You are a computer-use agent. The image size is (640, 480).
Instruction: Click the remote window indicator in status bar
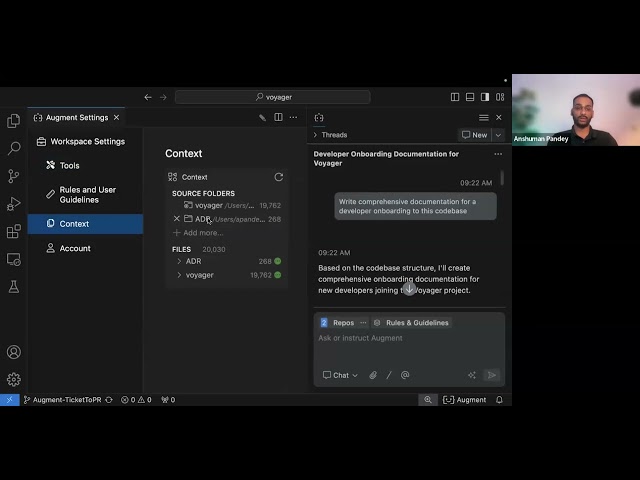9,400
